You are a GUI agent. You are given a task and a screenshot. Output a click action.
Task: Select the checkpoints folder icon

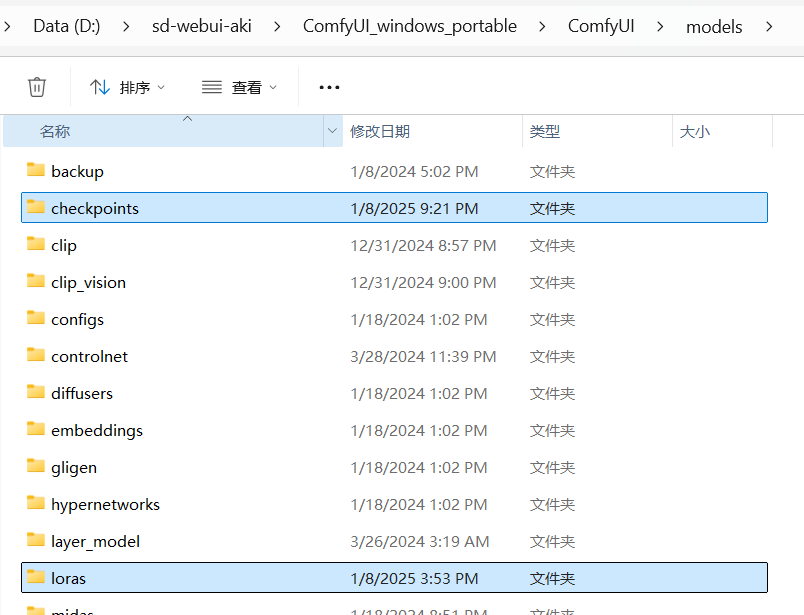coord(36,207)
